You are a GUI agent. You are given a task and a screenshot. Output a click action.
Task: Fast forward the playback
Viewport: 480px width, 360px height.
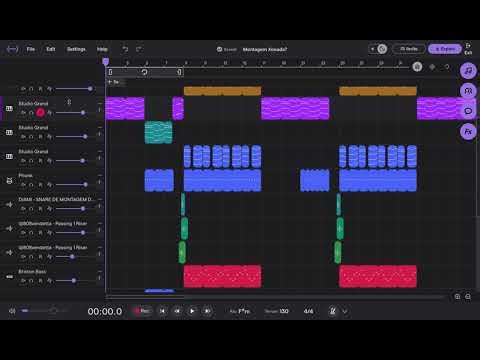[207, 311]
